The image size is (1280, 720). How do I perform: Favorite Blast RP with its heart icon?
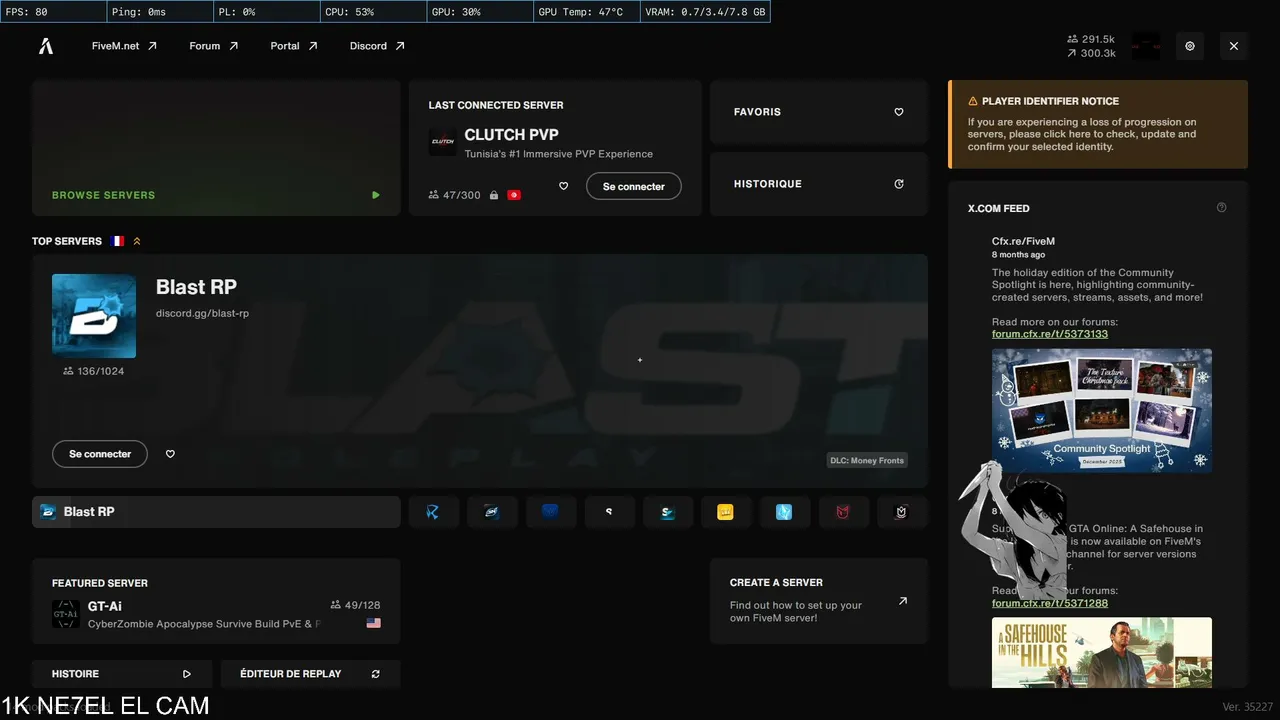(x=170, y=454)
